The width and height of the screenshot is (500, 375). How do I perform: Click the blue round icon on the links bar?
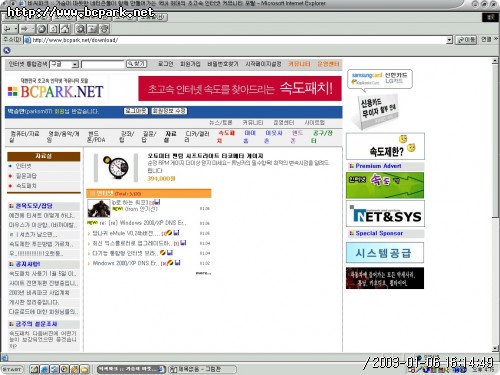[7, 50]
